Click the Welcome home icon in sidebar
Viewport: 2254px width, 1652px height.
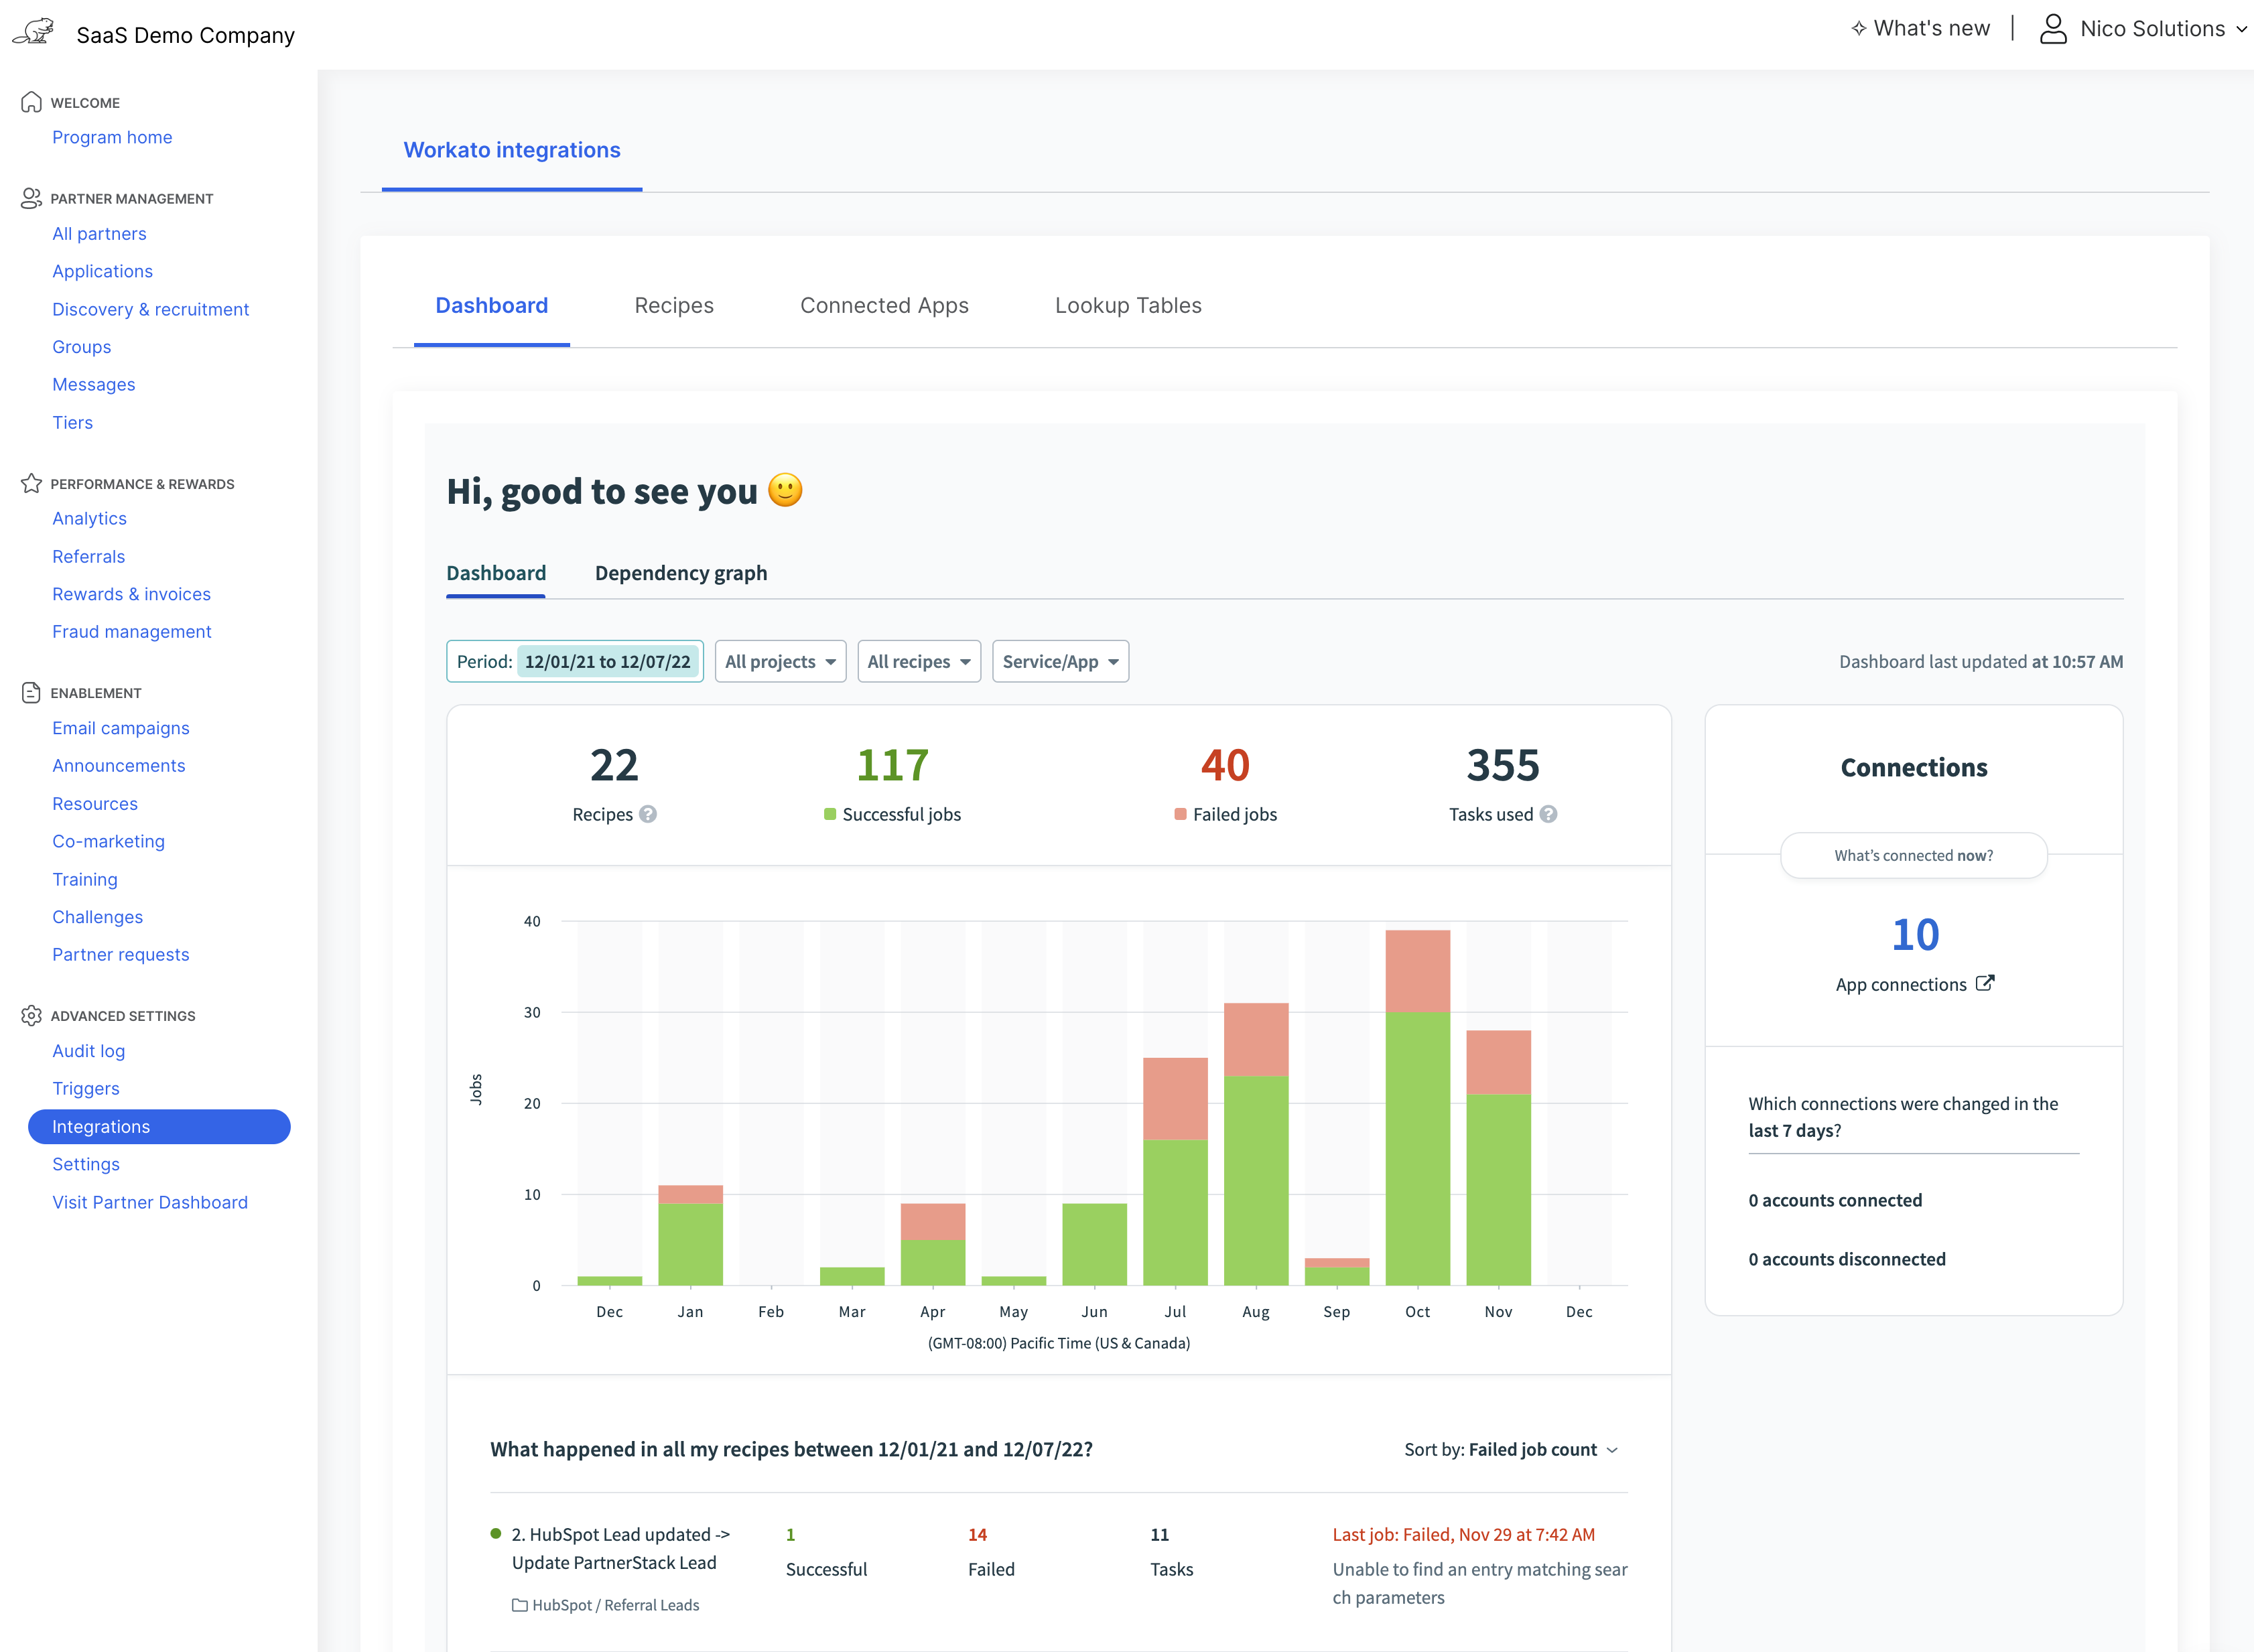(x=31, y=102)
